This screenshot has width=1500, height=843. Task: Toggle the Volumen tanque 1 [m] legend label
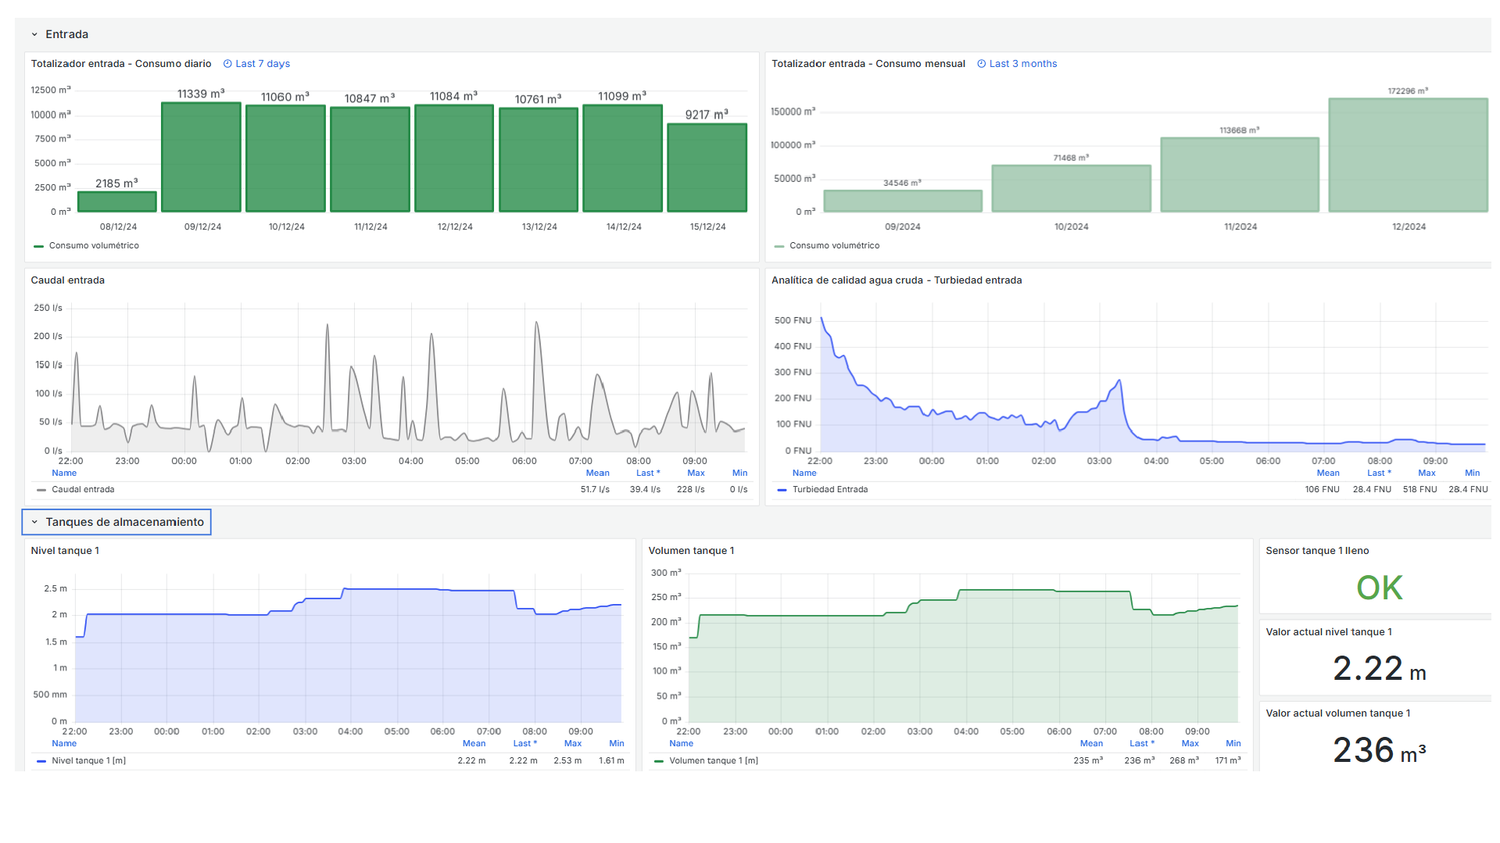pos(714,761)
